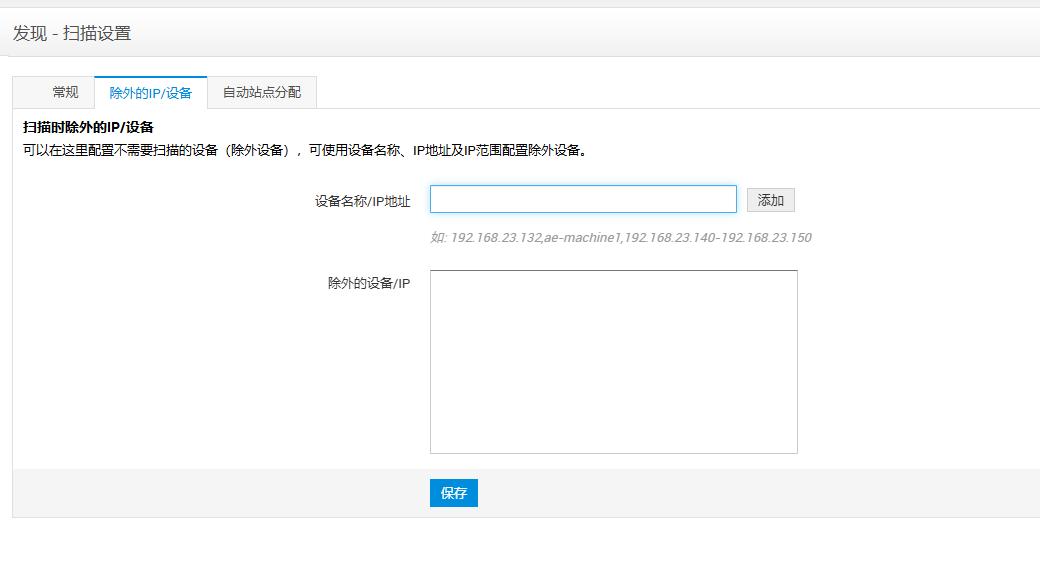Screen dimensions: 1040x564
Task: Click the bold 扫描时除外的IP/设备 heading
Action: point(89,128)
